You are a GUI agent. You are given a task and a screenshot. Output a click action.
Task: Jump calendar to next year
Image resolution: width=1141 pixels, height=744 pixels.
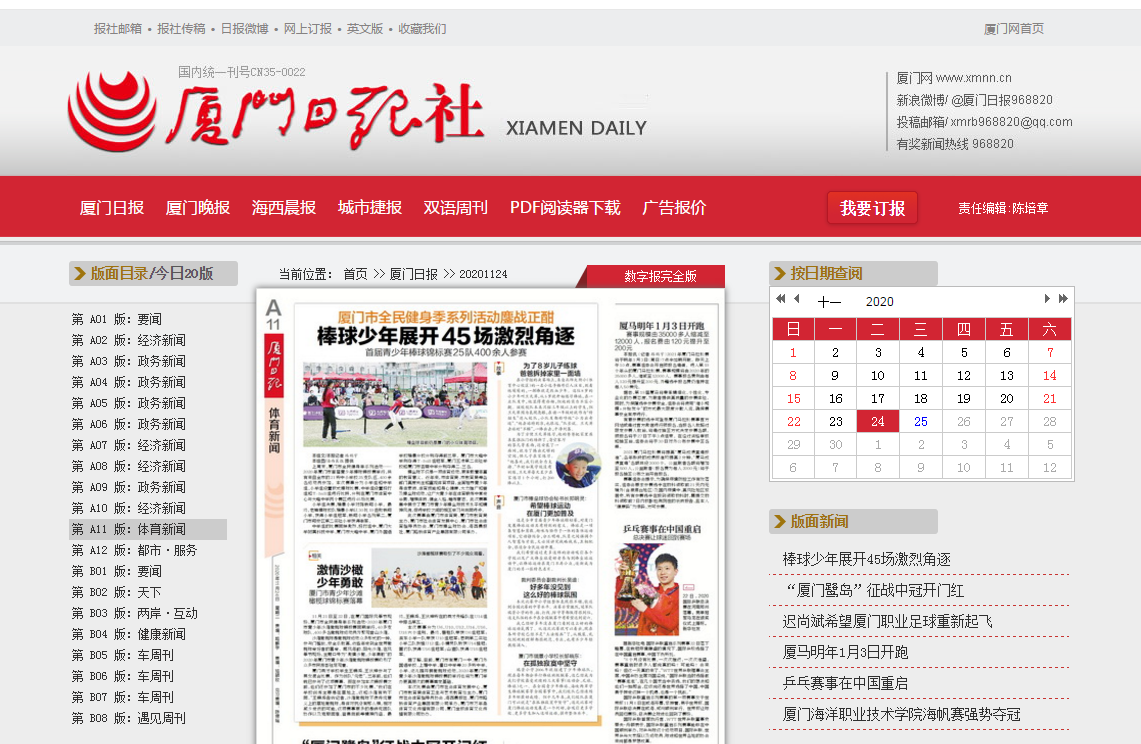click(x=1063, y=299)
